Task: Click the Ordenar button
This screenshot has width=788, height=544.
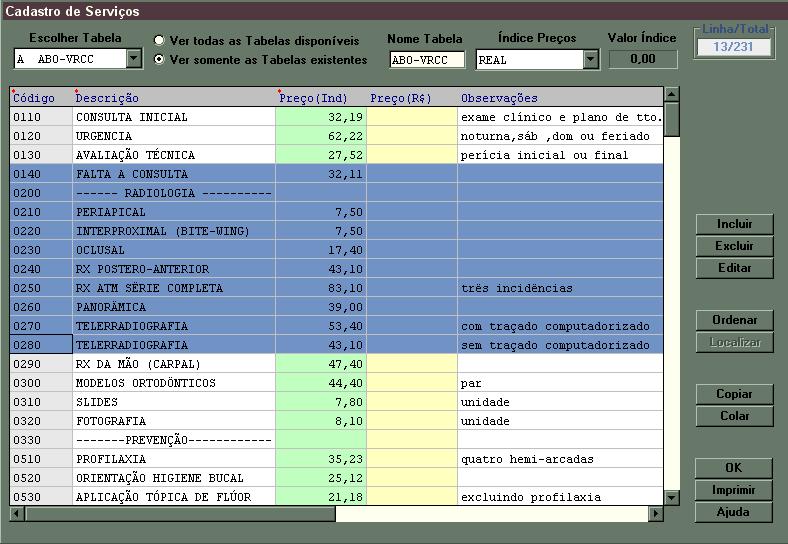Action: click(x=734, y=320)
